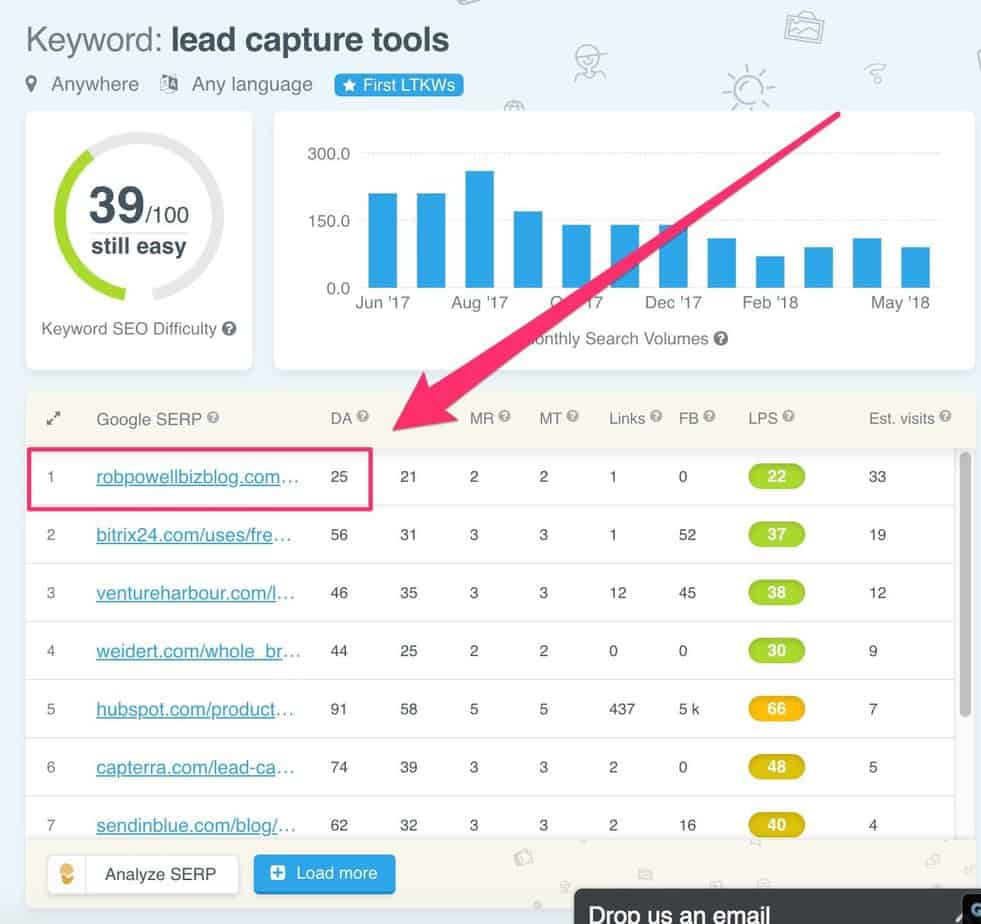Click the Est. visits help icon
This screenshot has width=981, height=924.
[x=945, y=418]
